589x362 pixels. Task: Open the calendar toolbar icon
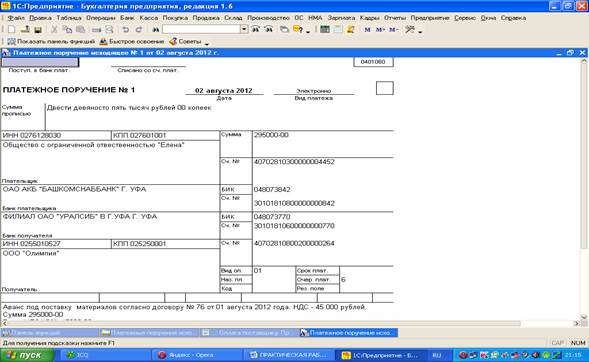point(338,29)
